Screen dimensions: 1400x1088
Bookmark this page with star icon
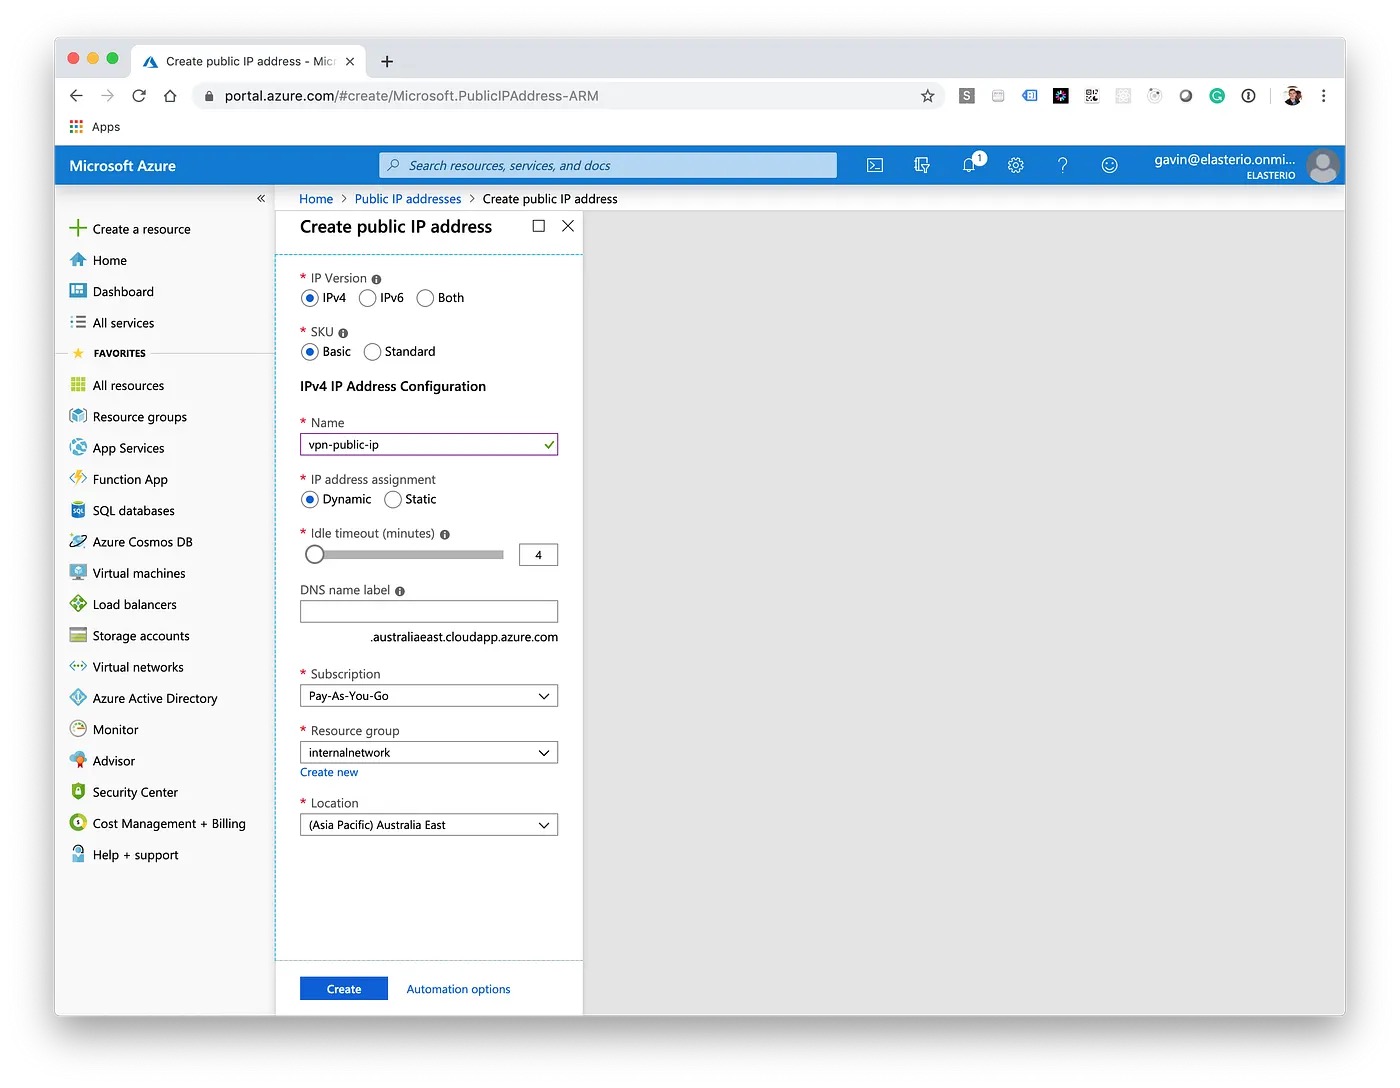pyautogui.click(x=927, y=96)
